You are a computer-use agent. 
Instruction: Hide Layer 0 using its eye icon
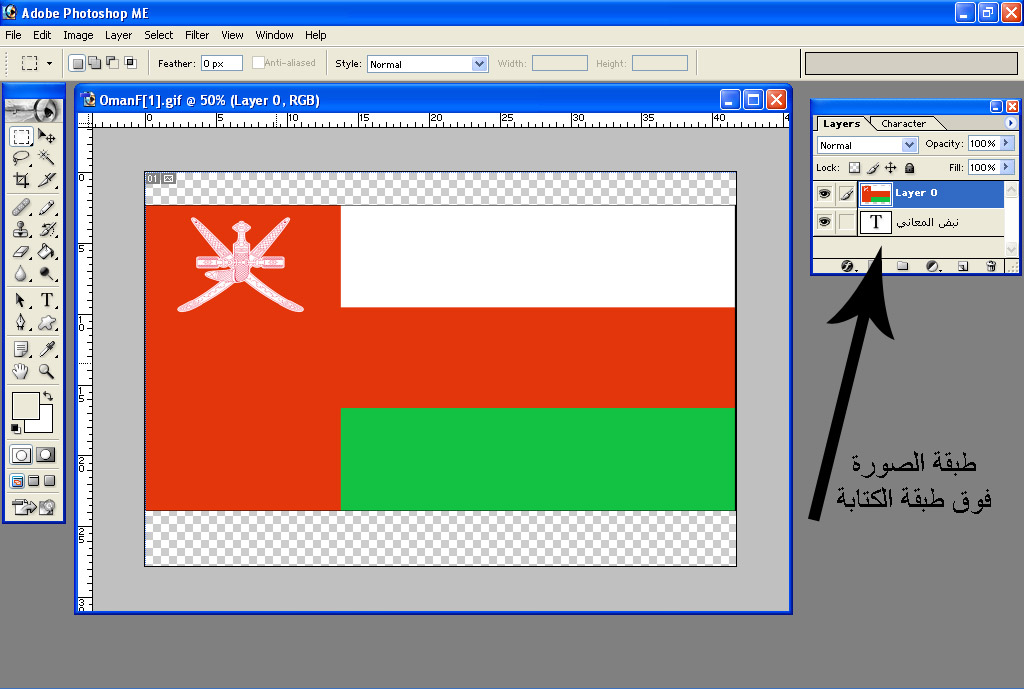coord(824,194)
